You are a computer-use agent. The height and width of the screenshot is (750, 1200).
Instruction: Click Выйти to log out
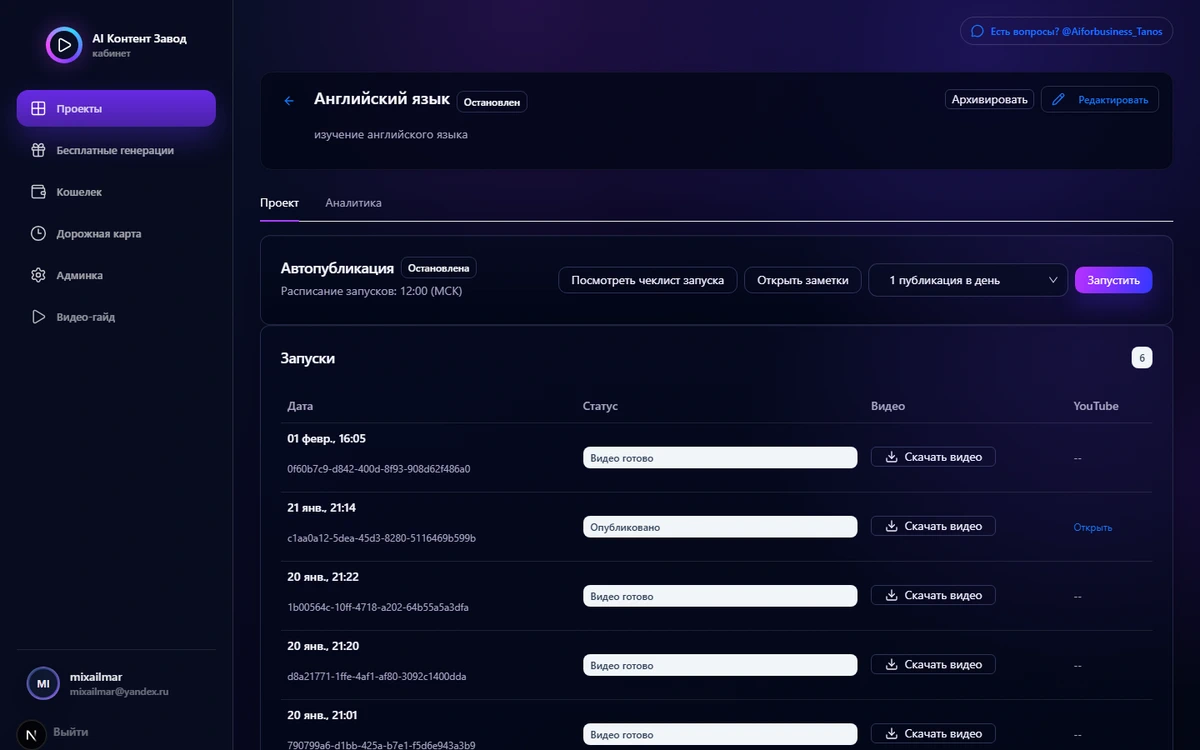70,732
